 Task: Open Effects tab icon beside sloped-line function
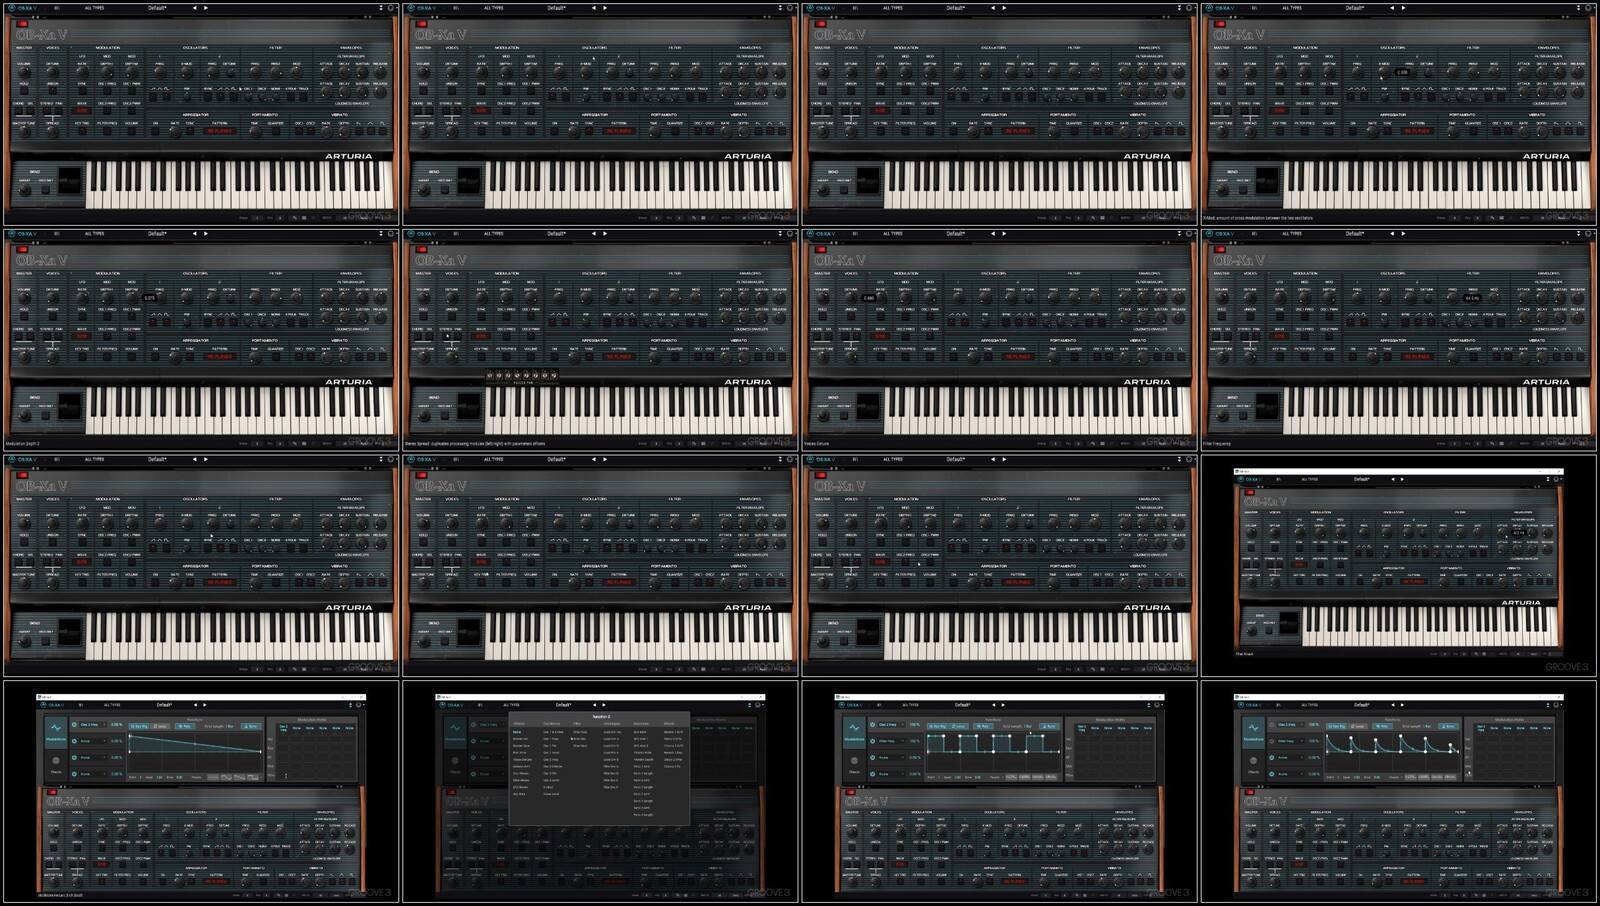click(x=56, y=764)
